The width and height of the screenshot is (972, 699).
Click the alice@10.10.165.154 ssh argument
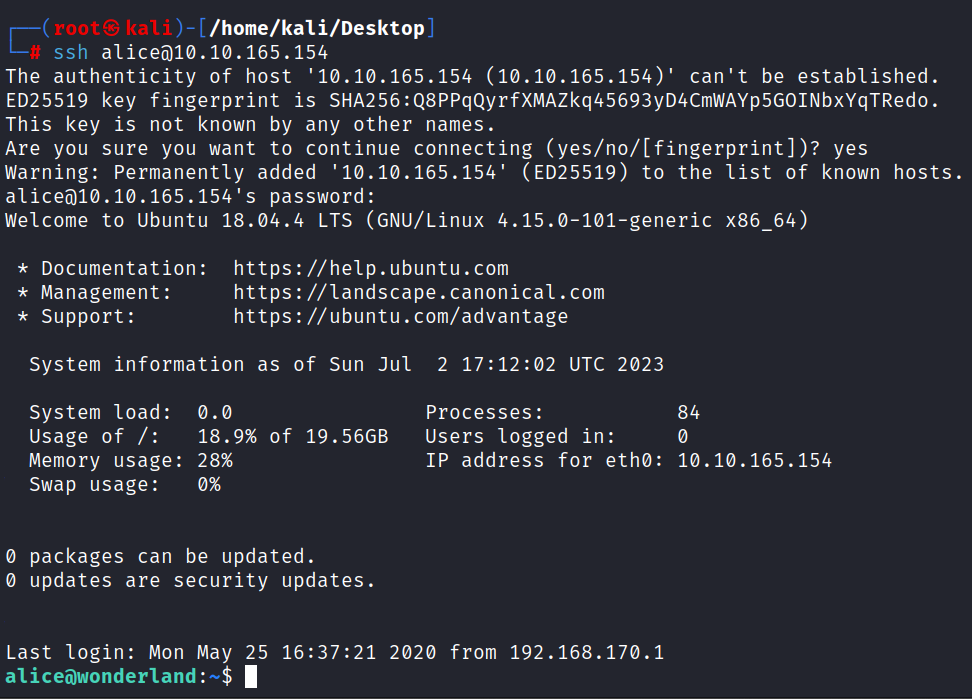coord(214,53)
